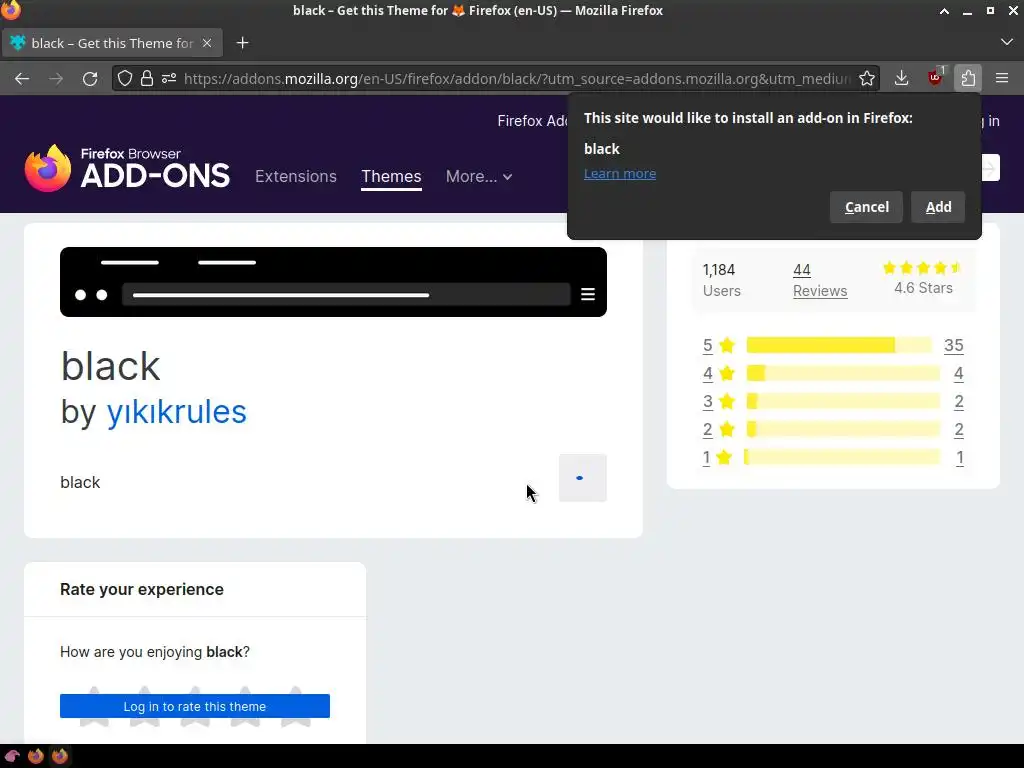Click the 4.6 Stars rating icons
The image size is (1024, 768).
click(x=922, y=268)
